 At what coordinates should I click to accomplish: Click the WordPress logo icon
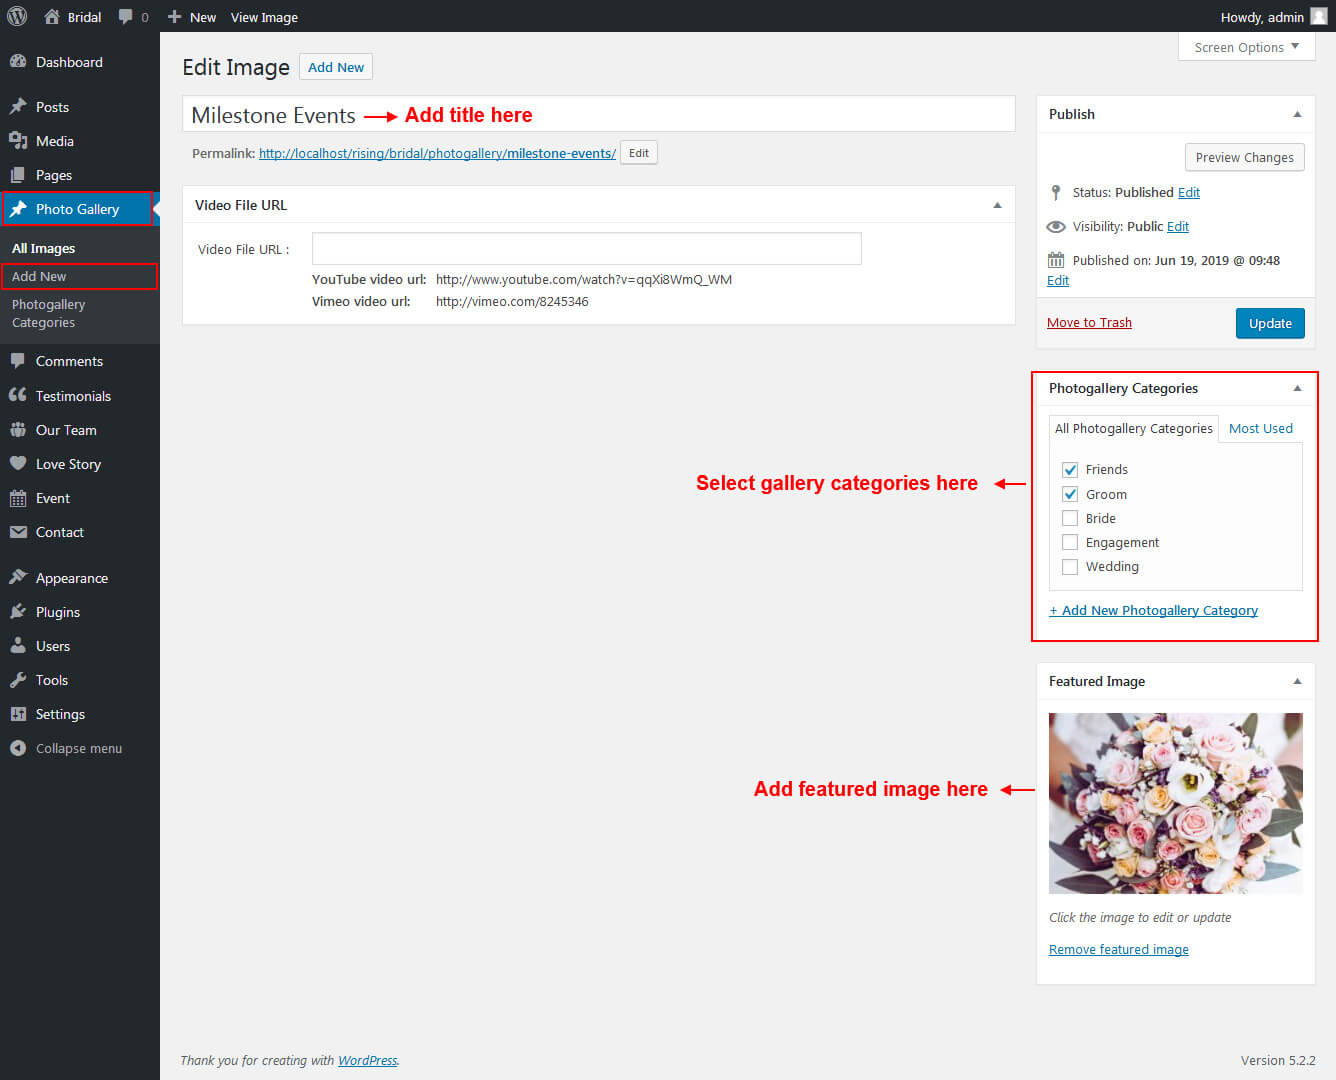coord(17,16)
